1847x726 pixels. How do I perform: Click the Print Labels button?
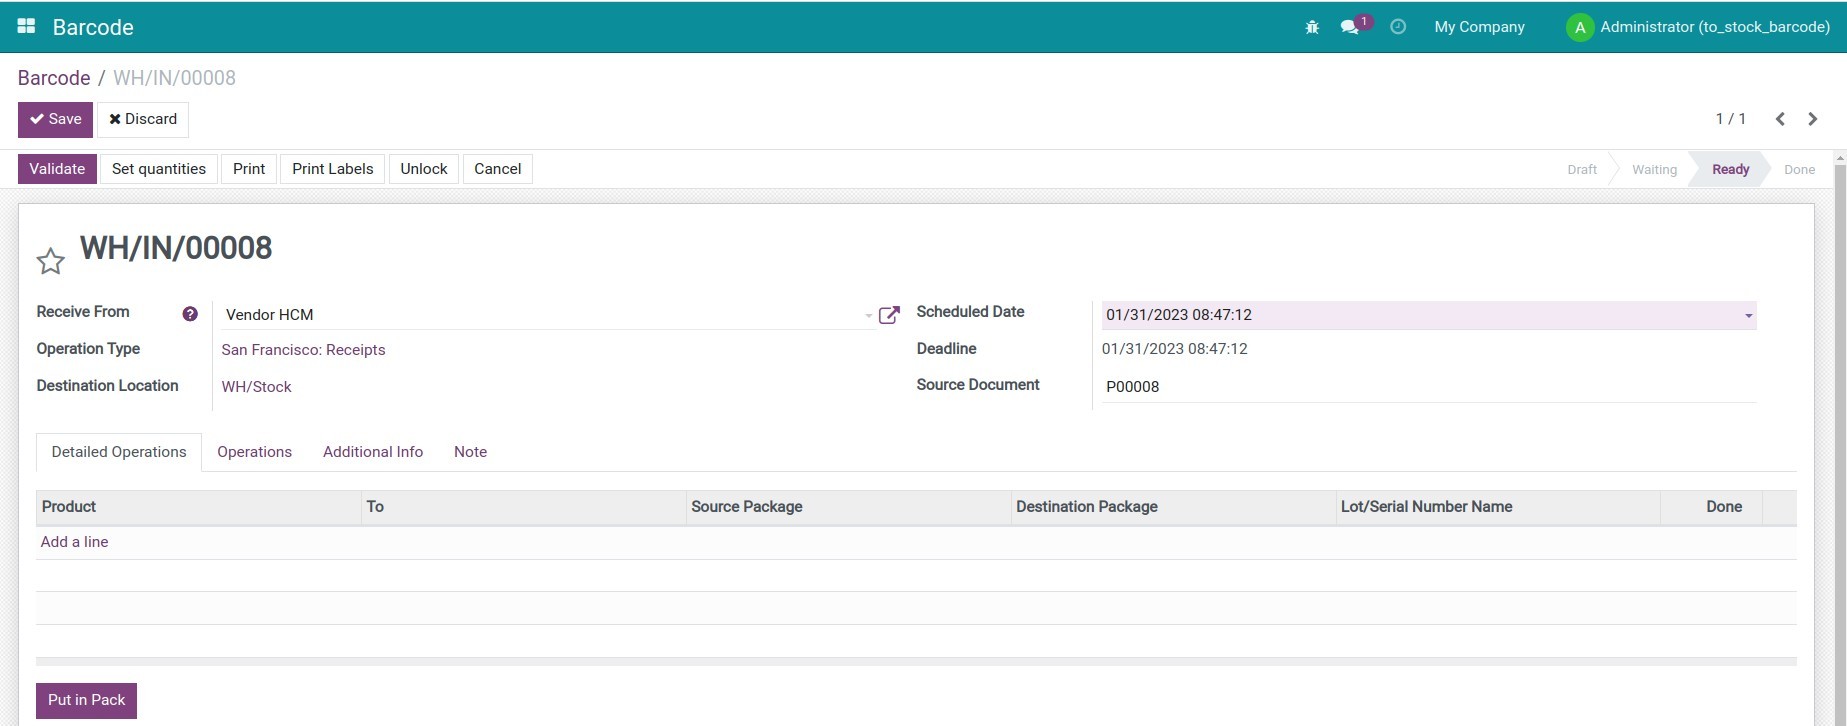[x=332, y=169]
